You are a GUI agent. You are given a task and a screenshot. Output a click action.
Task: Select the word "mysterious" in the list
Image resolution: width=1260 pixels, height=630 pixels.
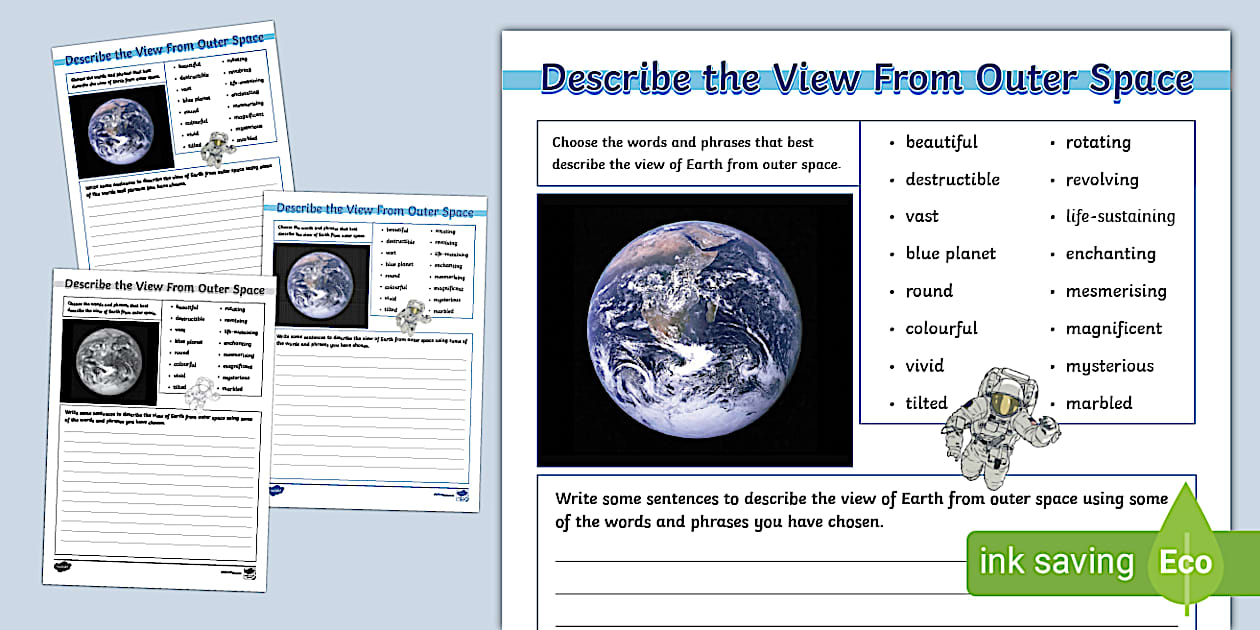tap(1109, 365)
